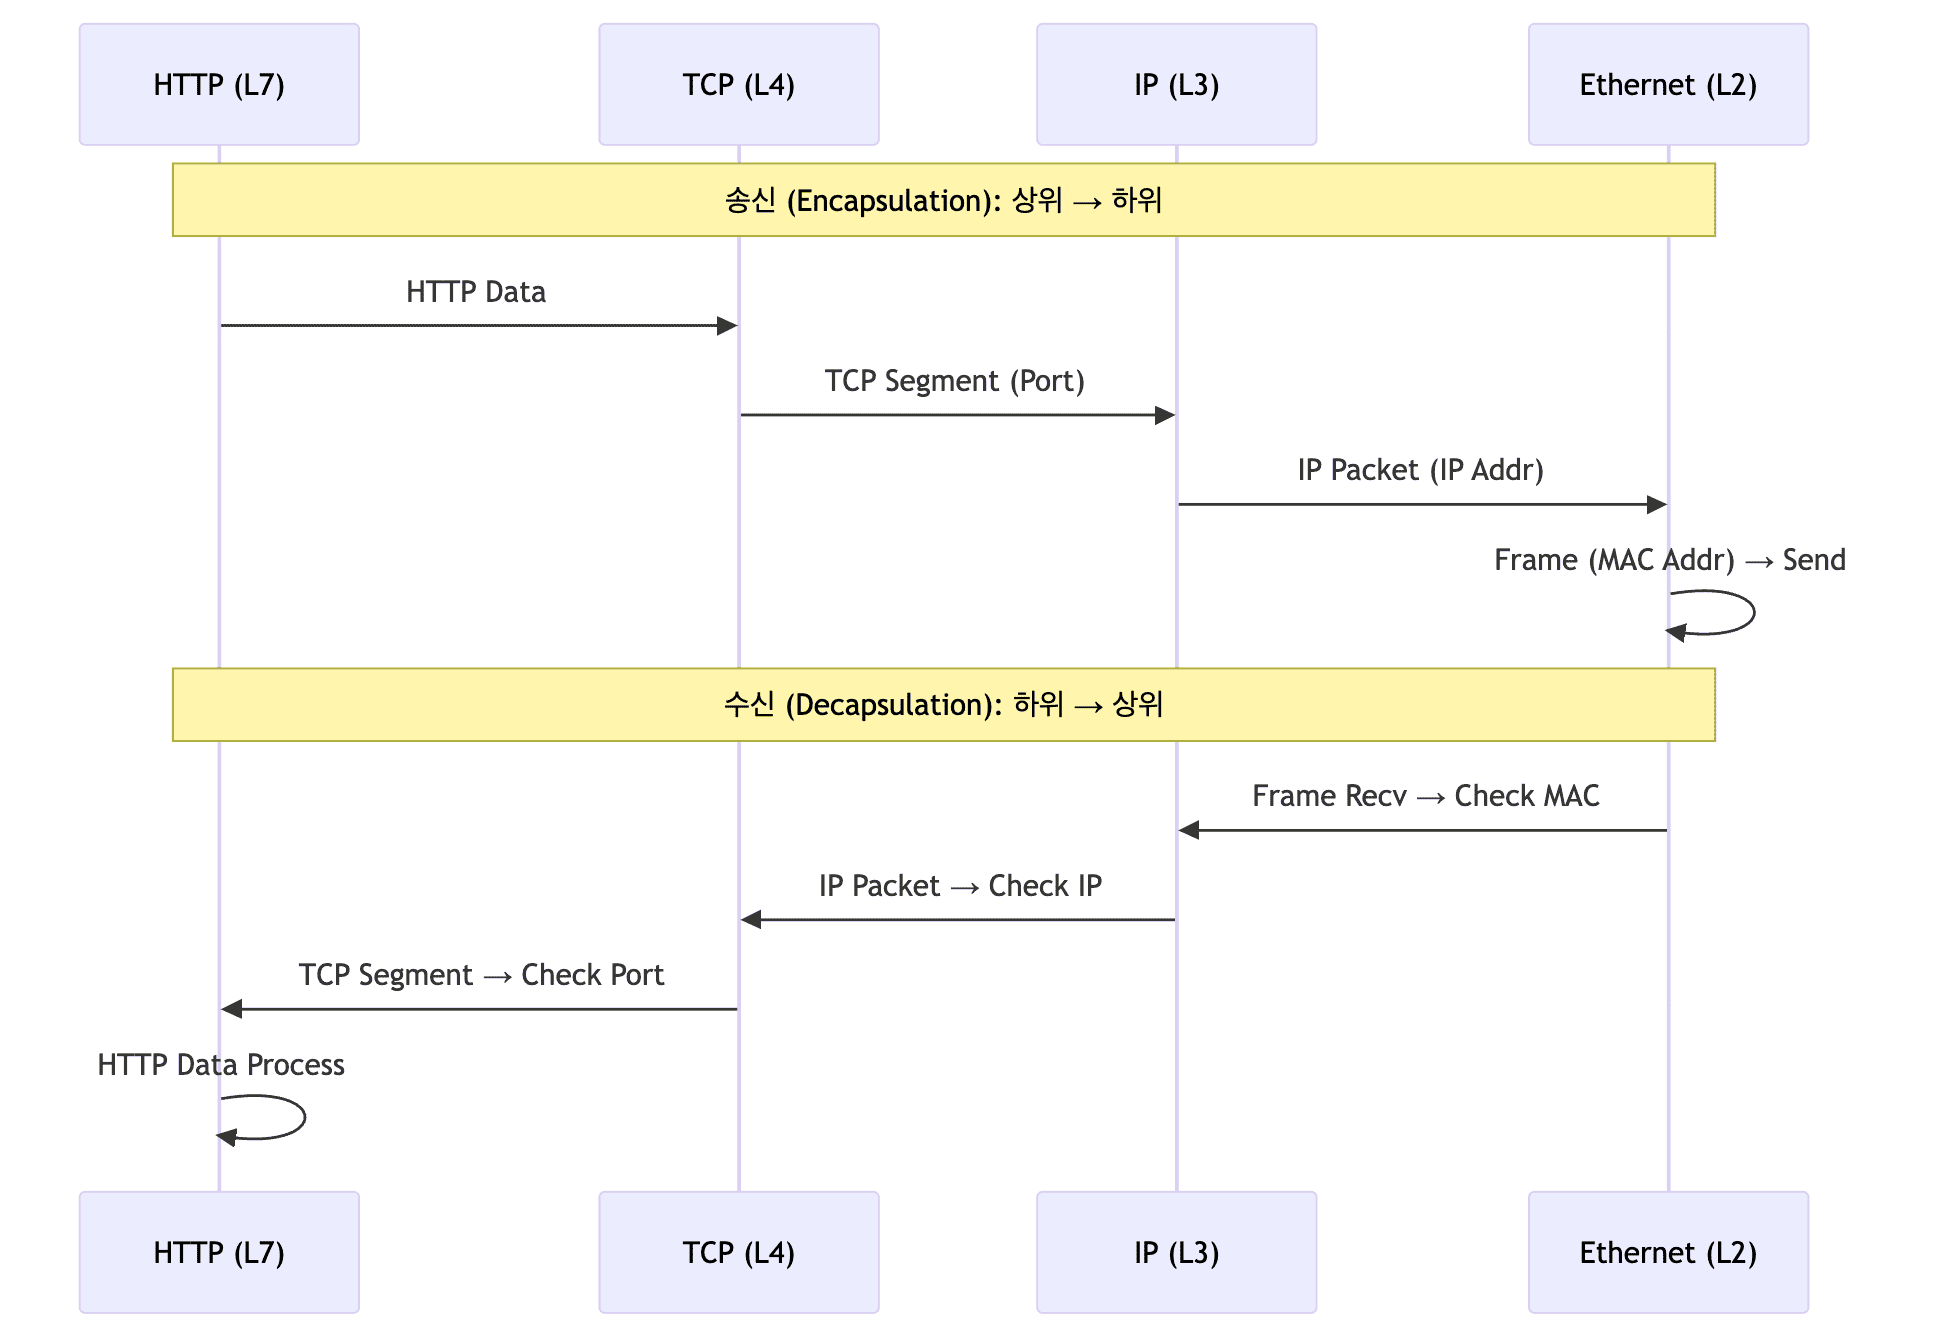Click the self-loop arrow on HTTP lifeline
1944x1340 pixels.
pos(301,1118)
